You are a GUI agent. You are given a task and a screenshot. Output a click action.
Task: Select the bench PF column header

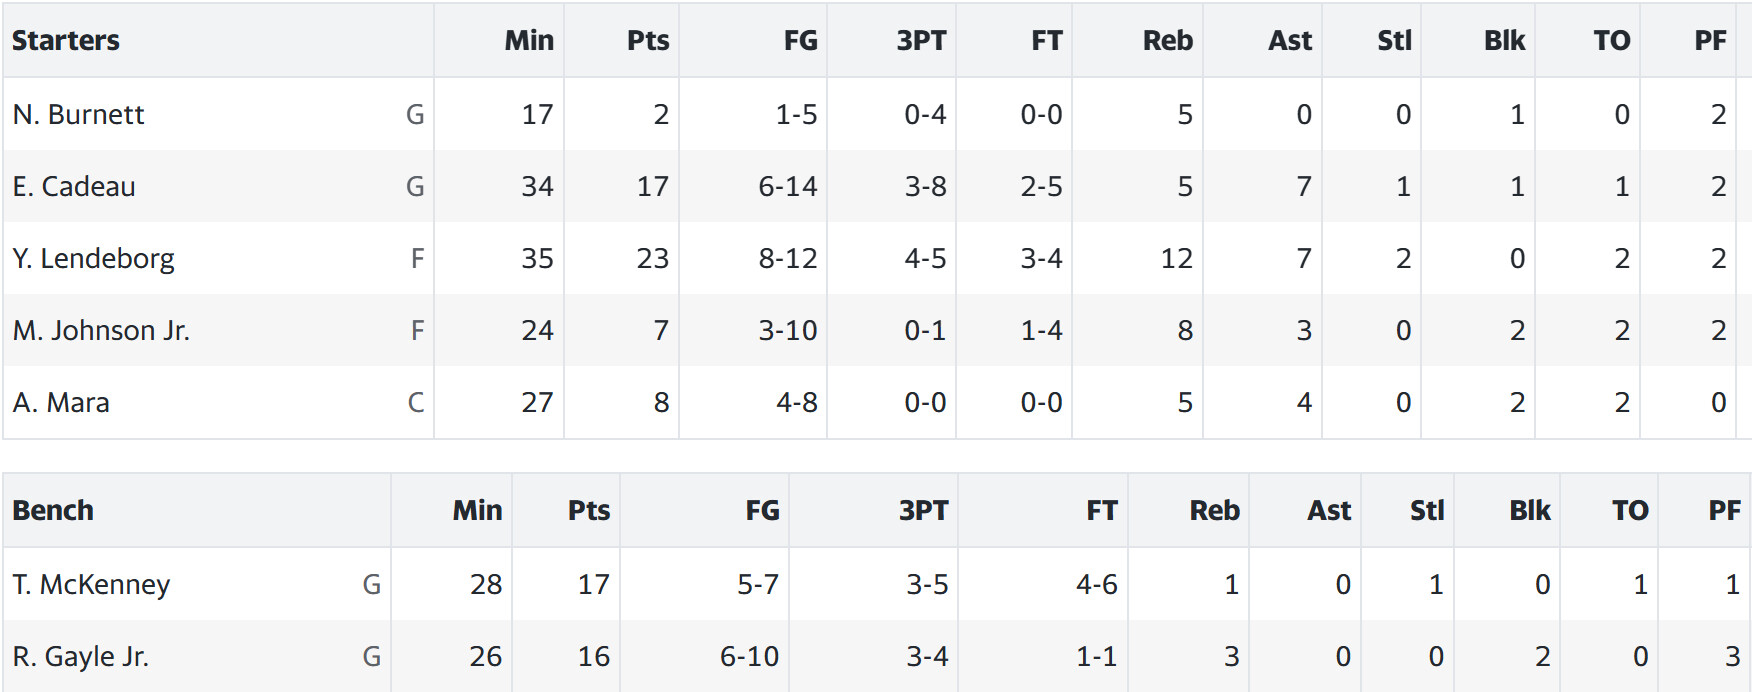(1725, 511)
